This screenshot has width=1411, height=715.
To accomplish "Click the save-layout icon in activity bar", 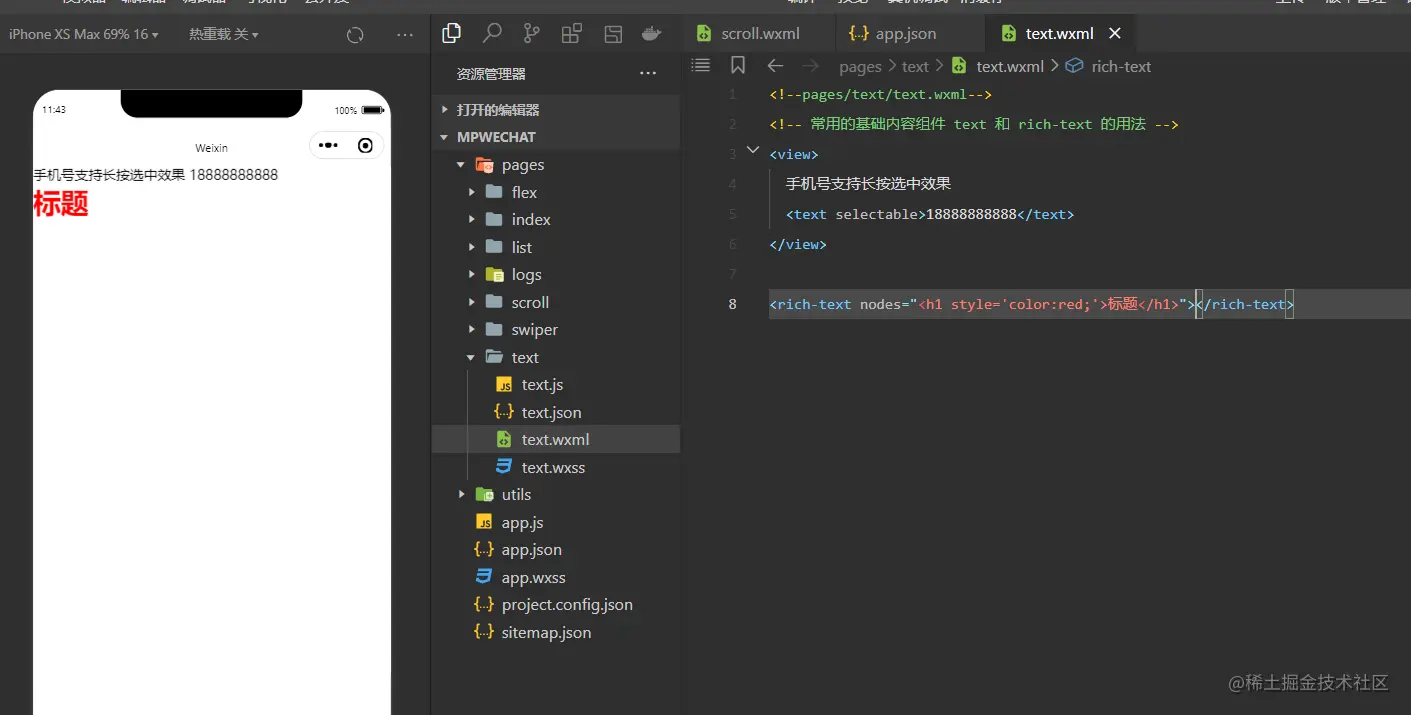I will [613, 34].
